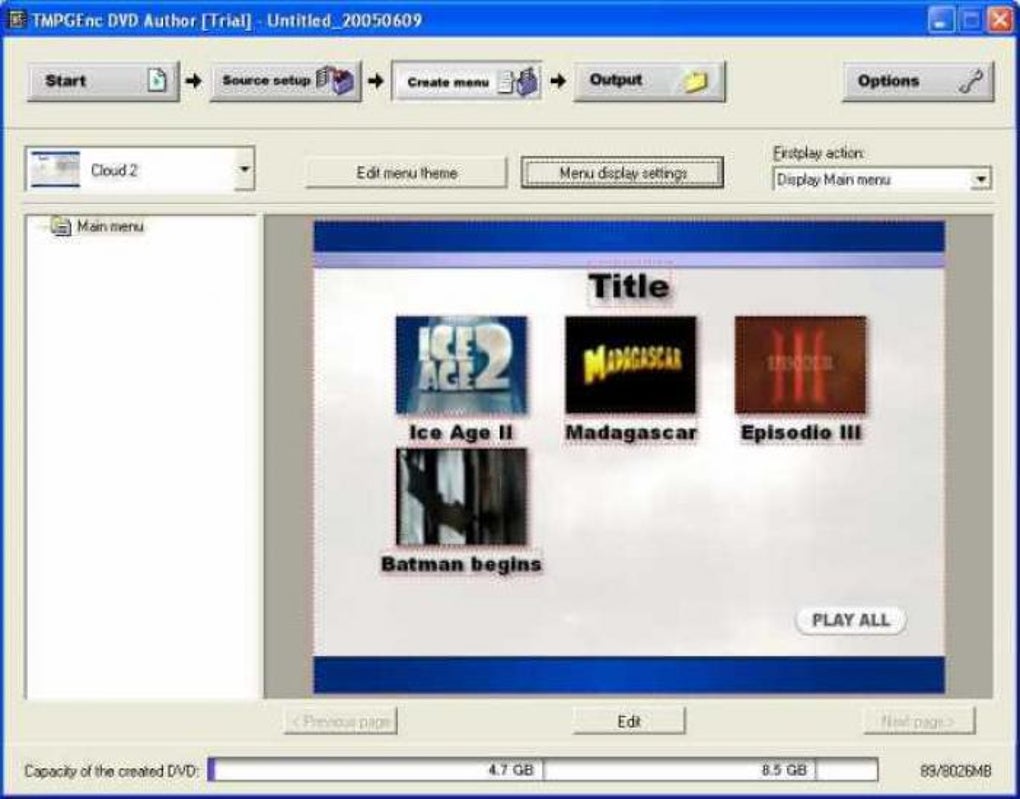Click the Edit button below preview
1020x799 pixels.
pos(629,721)
